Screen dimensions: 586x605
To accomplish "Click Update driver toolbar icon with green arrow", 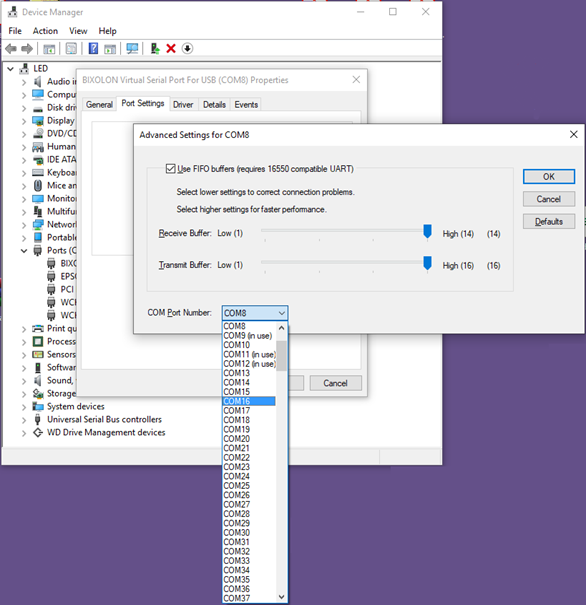I will [155, 49].
